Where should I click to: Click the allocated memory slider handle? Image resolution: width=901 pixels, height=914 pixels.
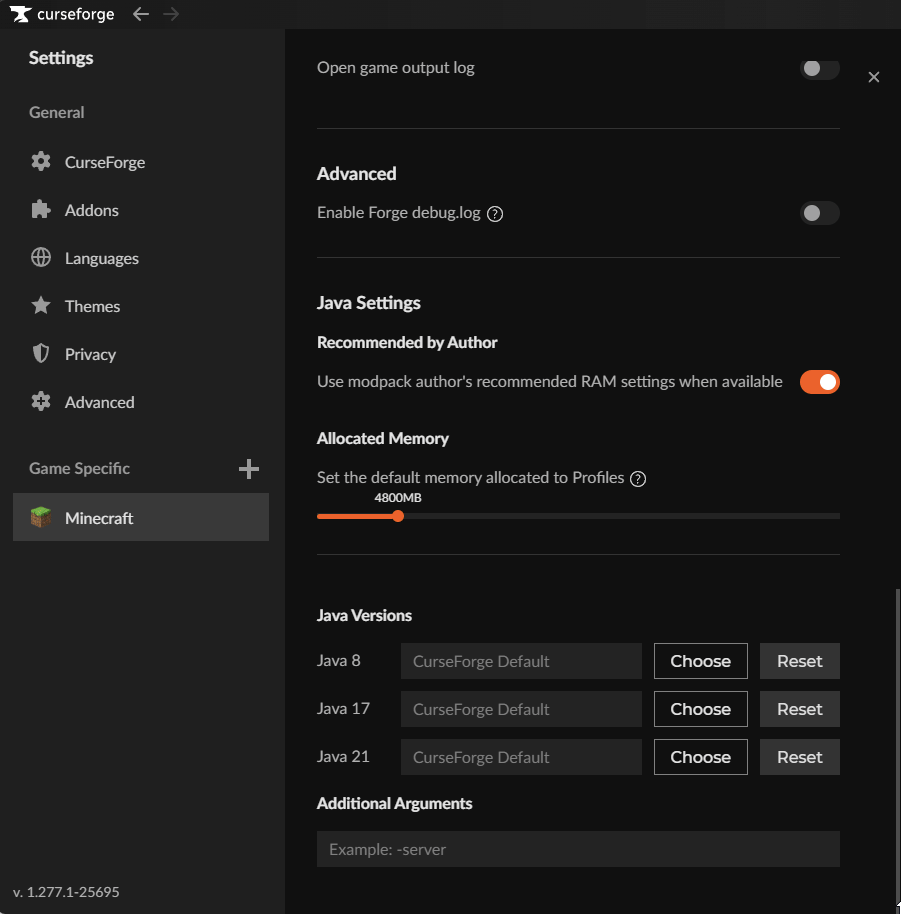coord(398,516)
